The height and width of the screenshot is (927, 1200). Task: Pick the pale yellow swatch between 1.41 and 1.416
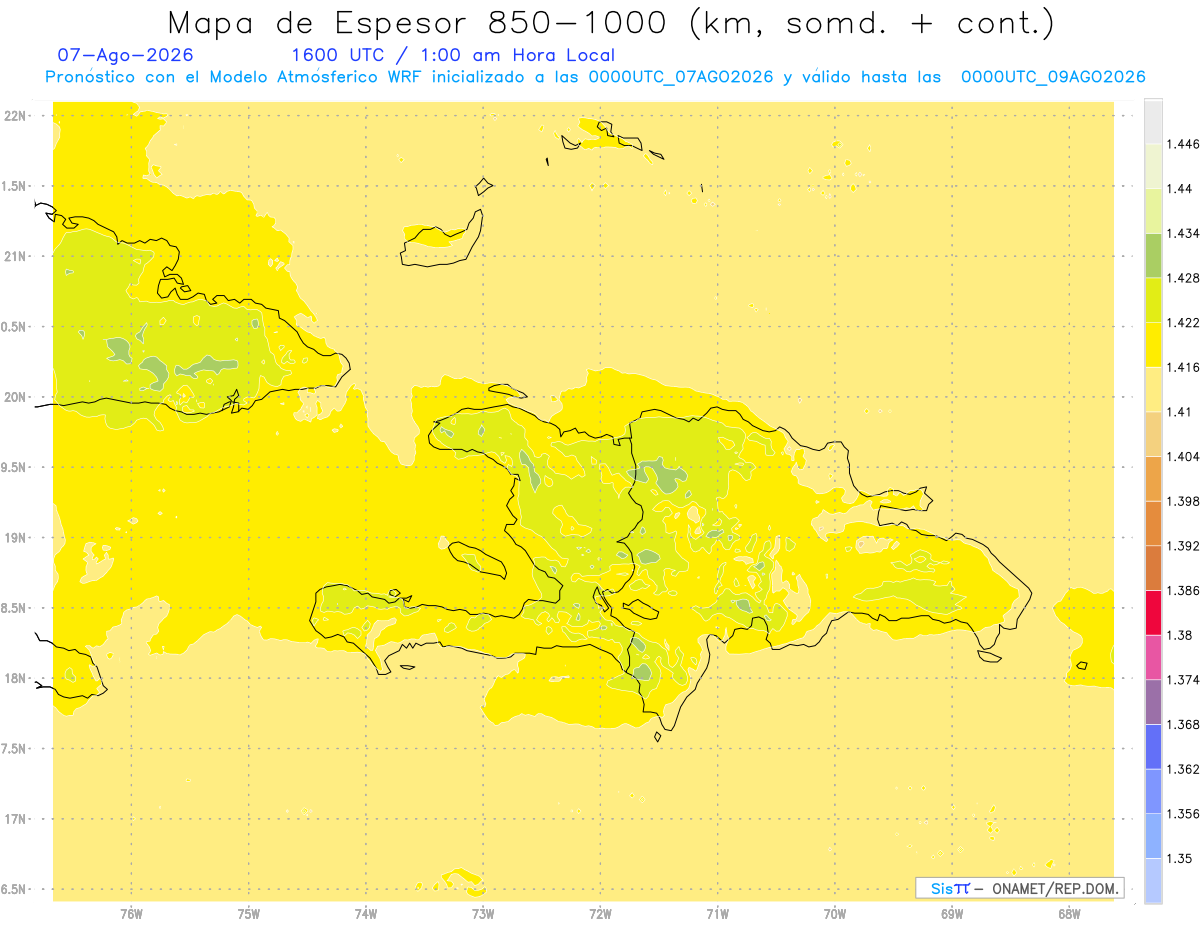1153,389
